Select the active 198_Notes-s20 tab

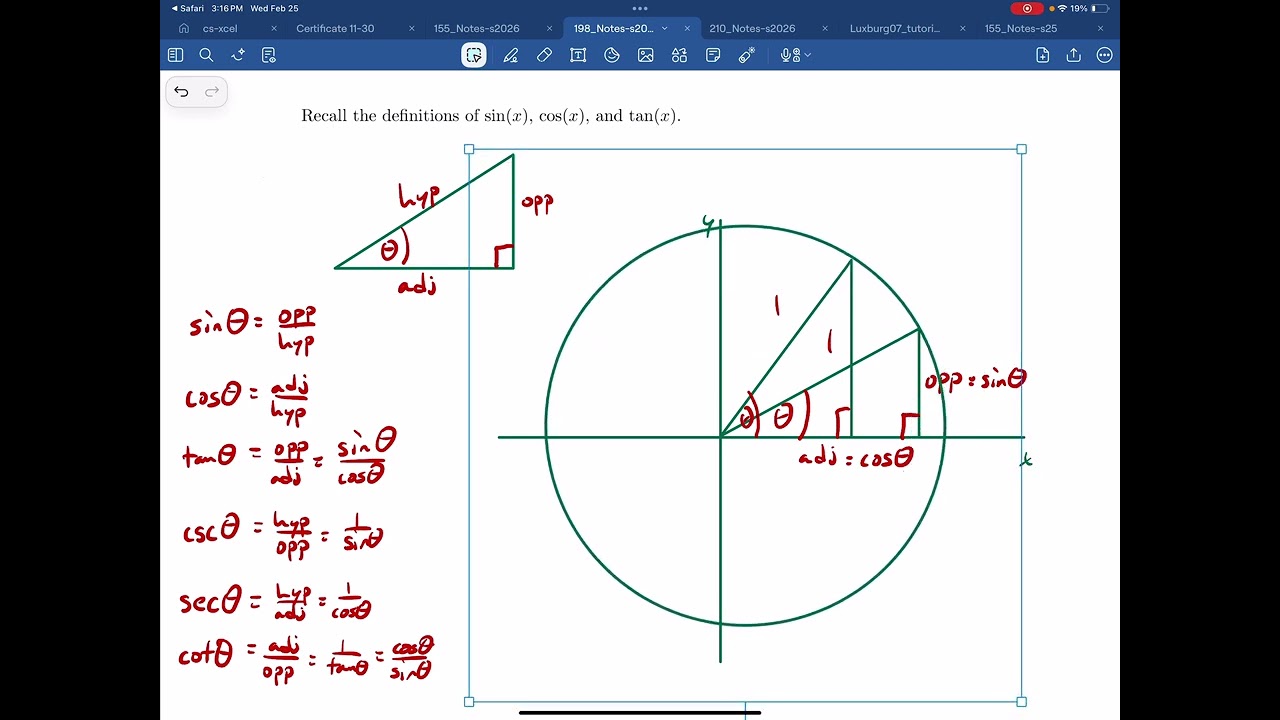(613, 28)
